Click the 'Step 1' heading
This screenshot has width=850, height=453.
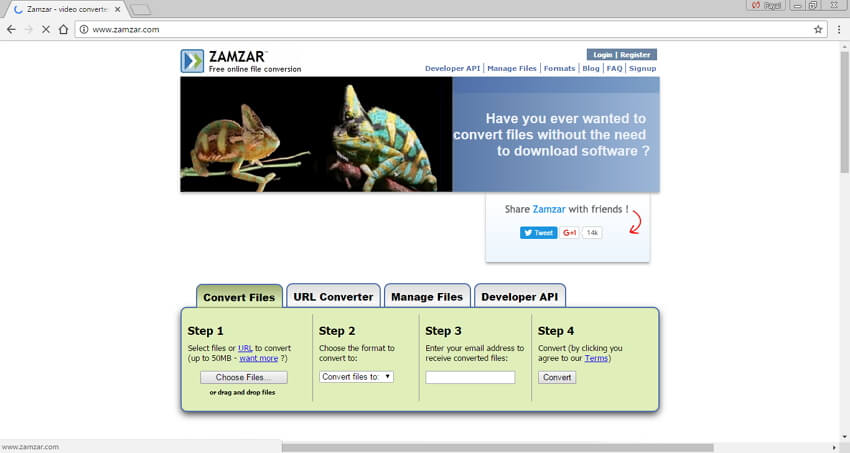pyautogui.click(x=205, y=331)
